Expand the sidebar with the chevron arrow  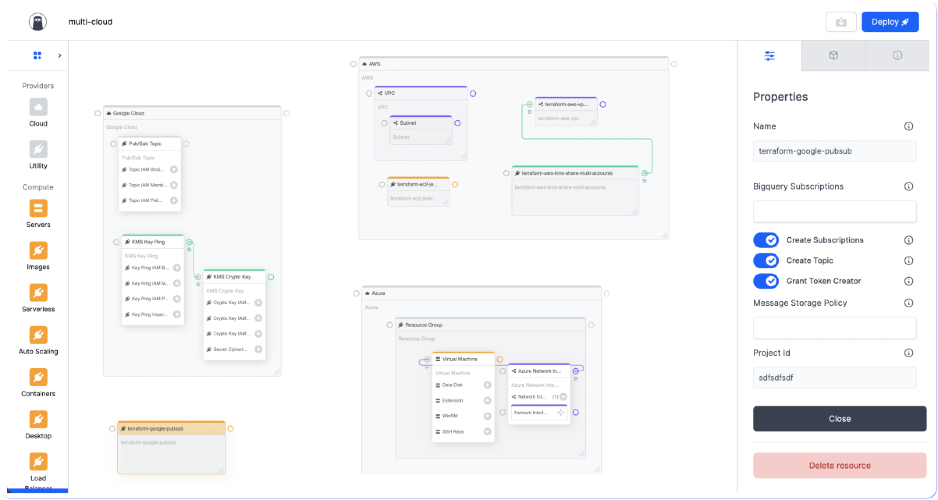(59, 56)
